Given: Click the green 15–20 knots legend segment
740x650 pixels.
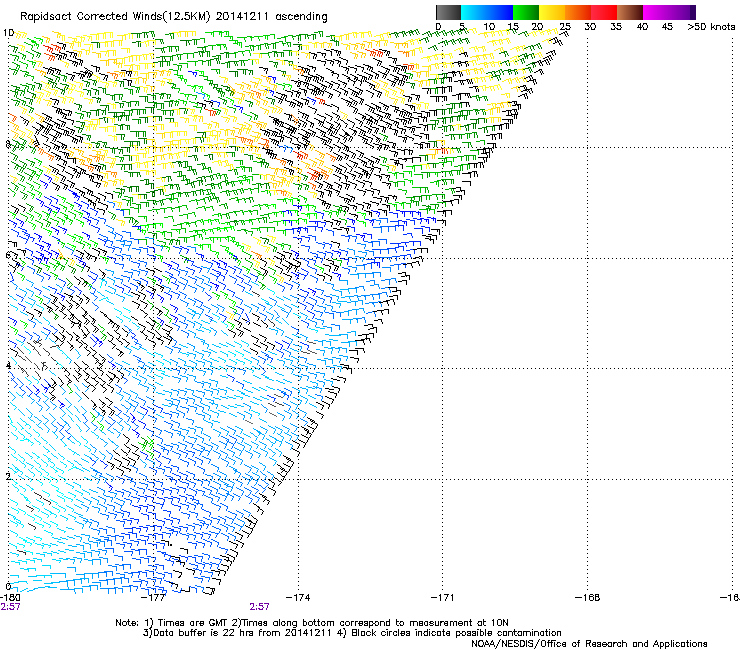Looking at the screenshot, I should 526,12.
